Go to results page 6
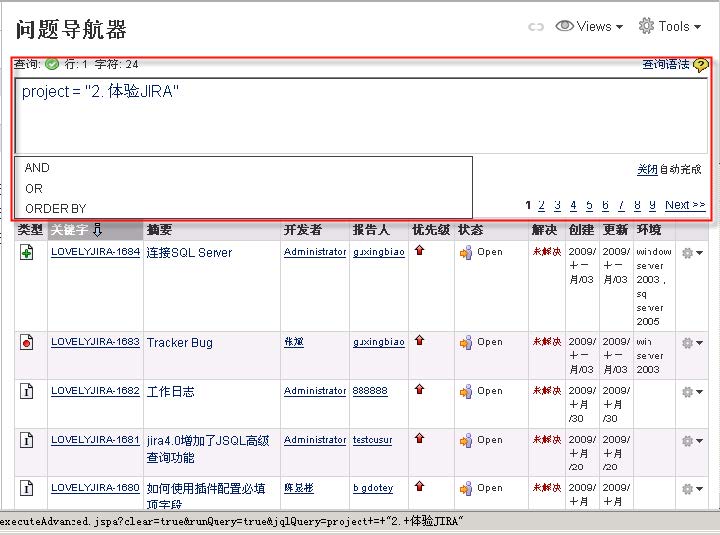This screenshot has width=720, height=535. [x=605, y=205]
